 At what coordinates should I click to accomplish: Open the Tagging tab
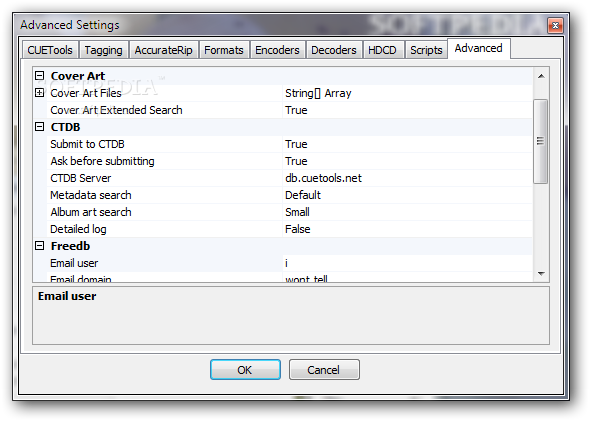tap(103, 50)
